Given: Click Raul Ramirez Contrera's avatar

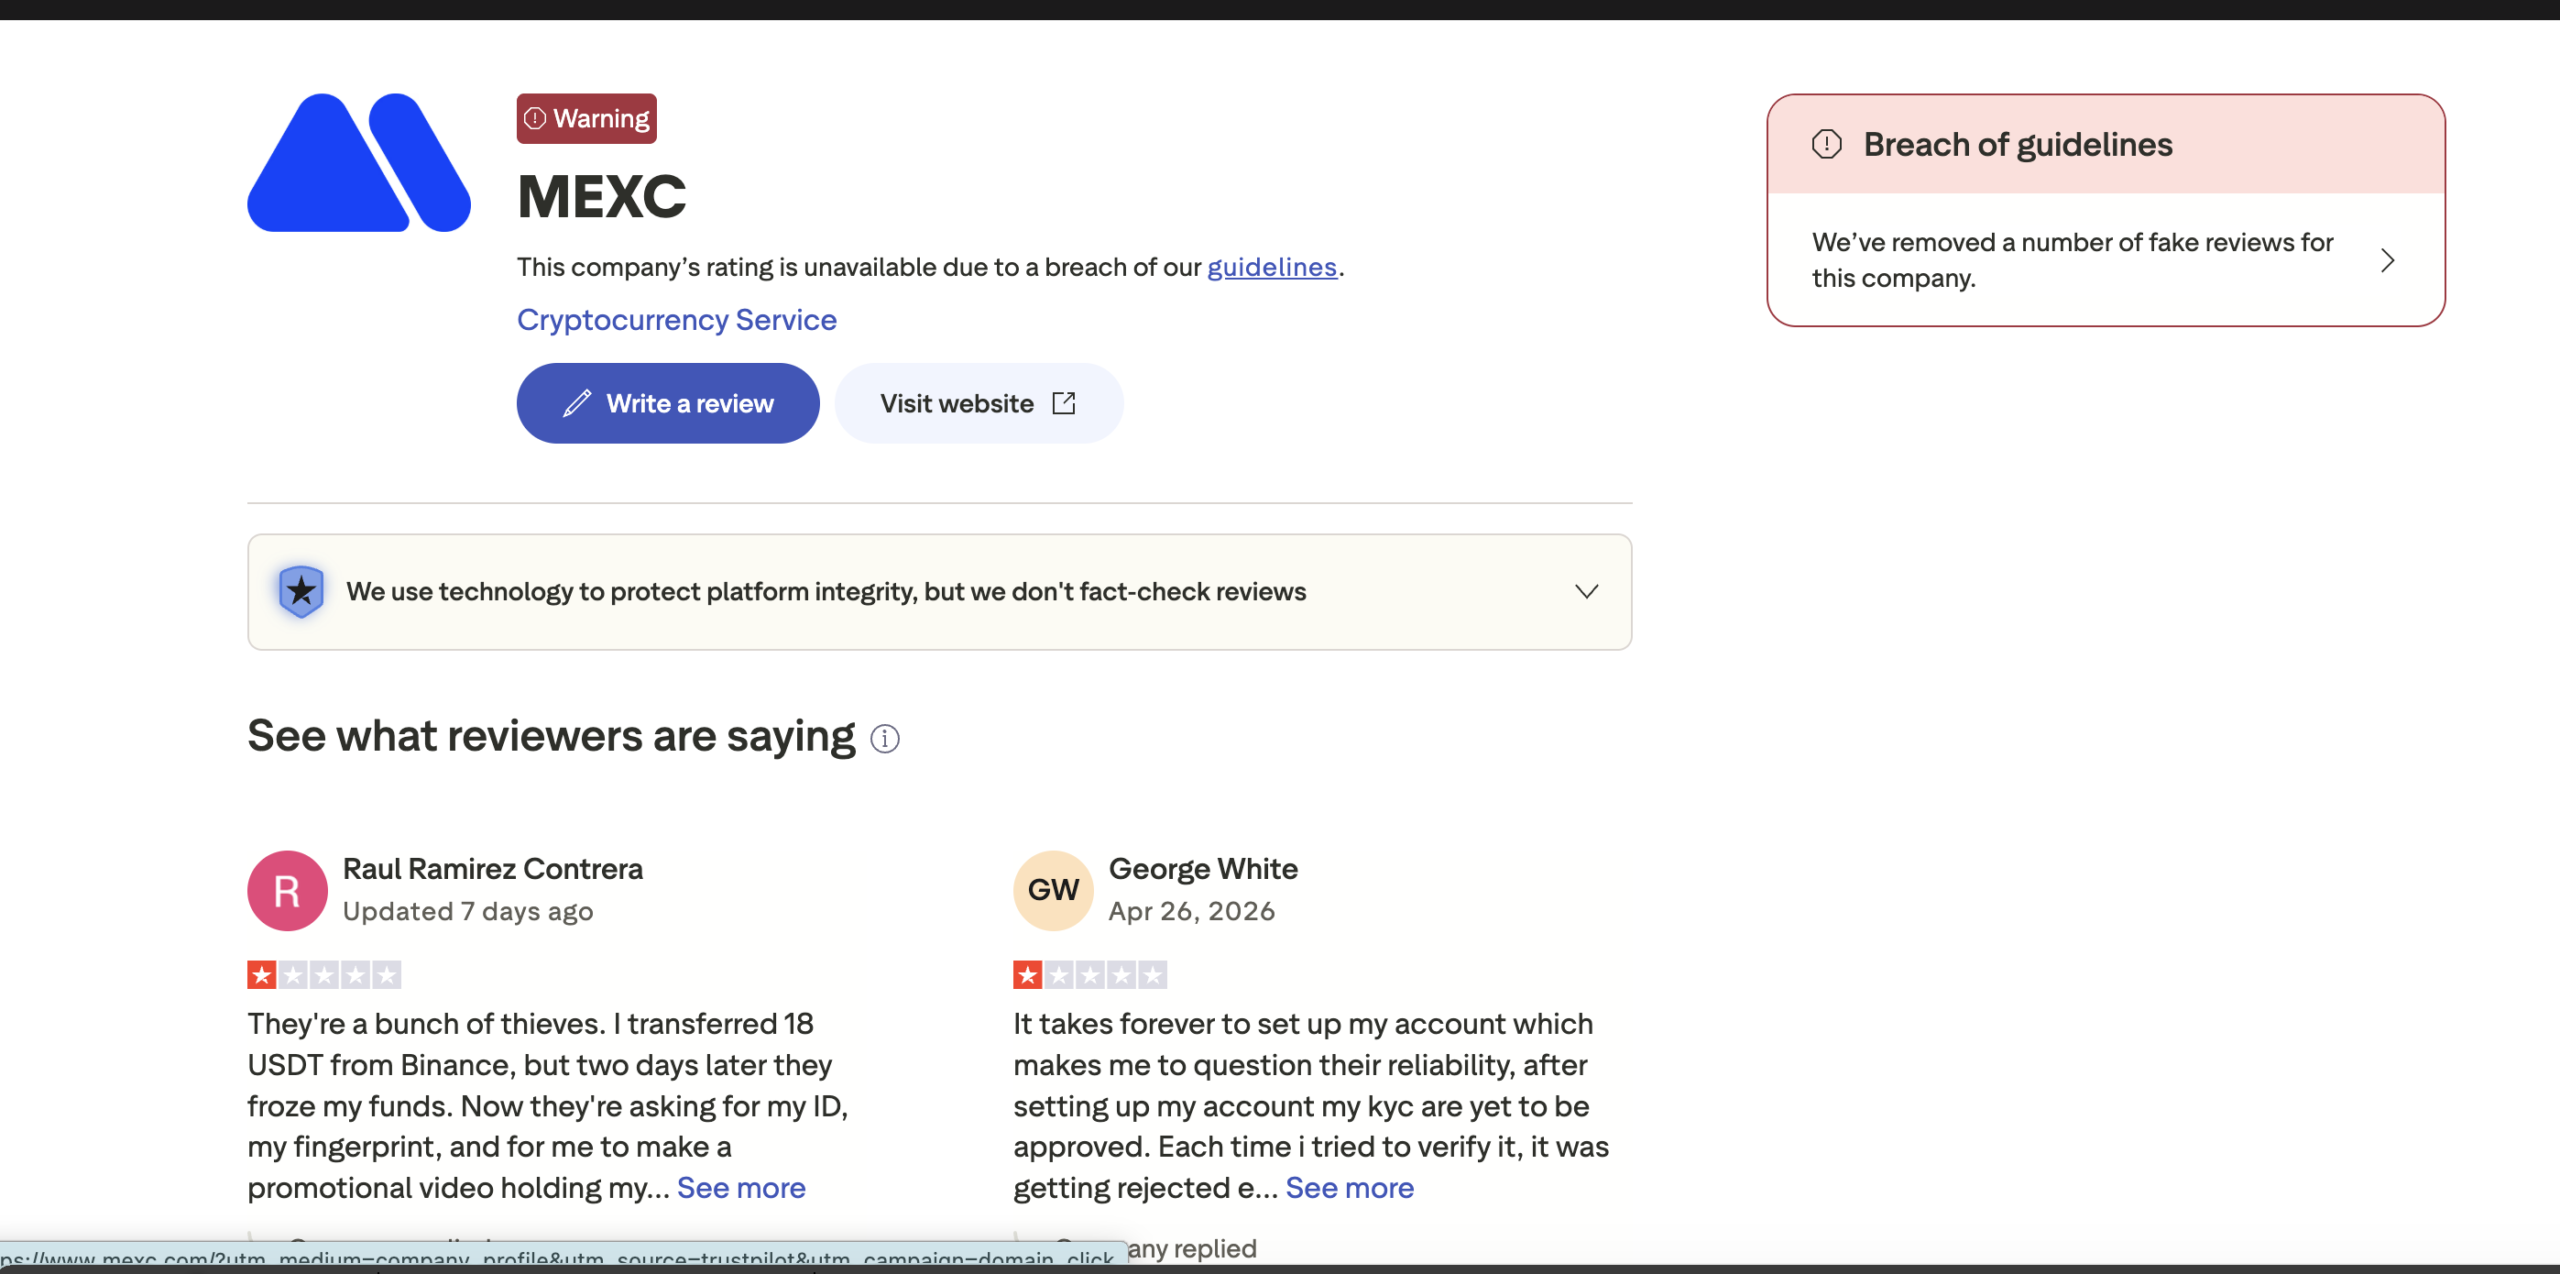Looking at the screenshot, I should pyautogui.click(x=287, y=891).
